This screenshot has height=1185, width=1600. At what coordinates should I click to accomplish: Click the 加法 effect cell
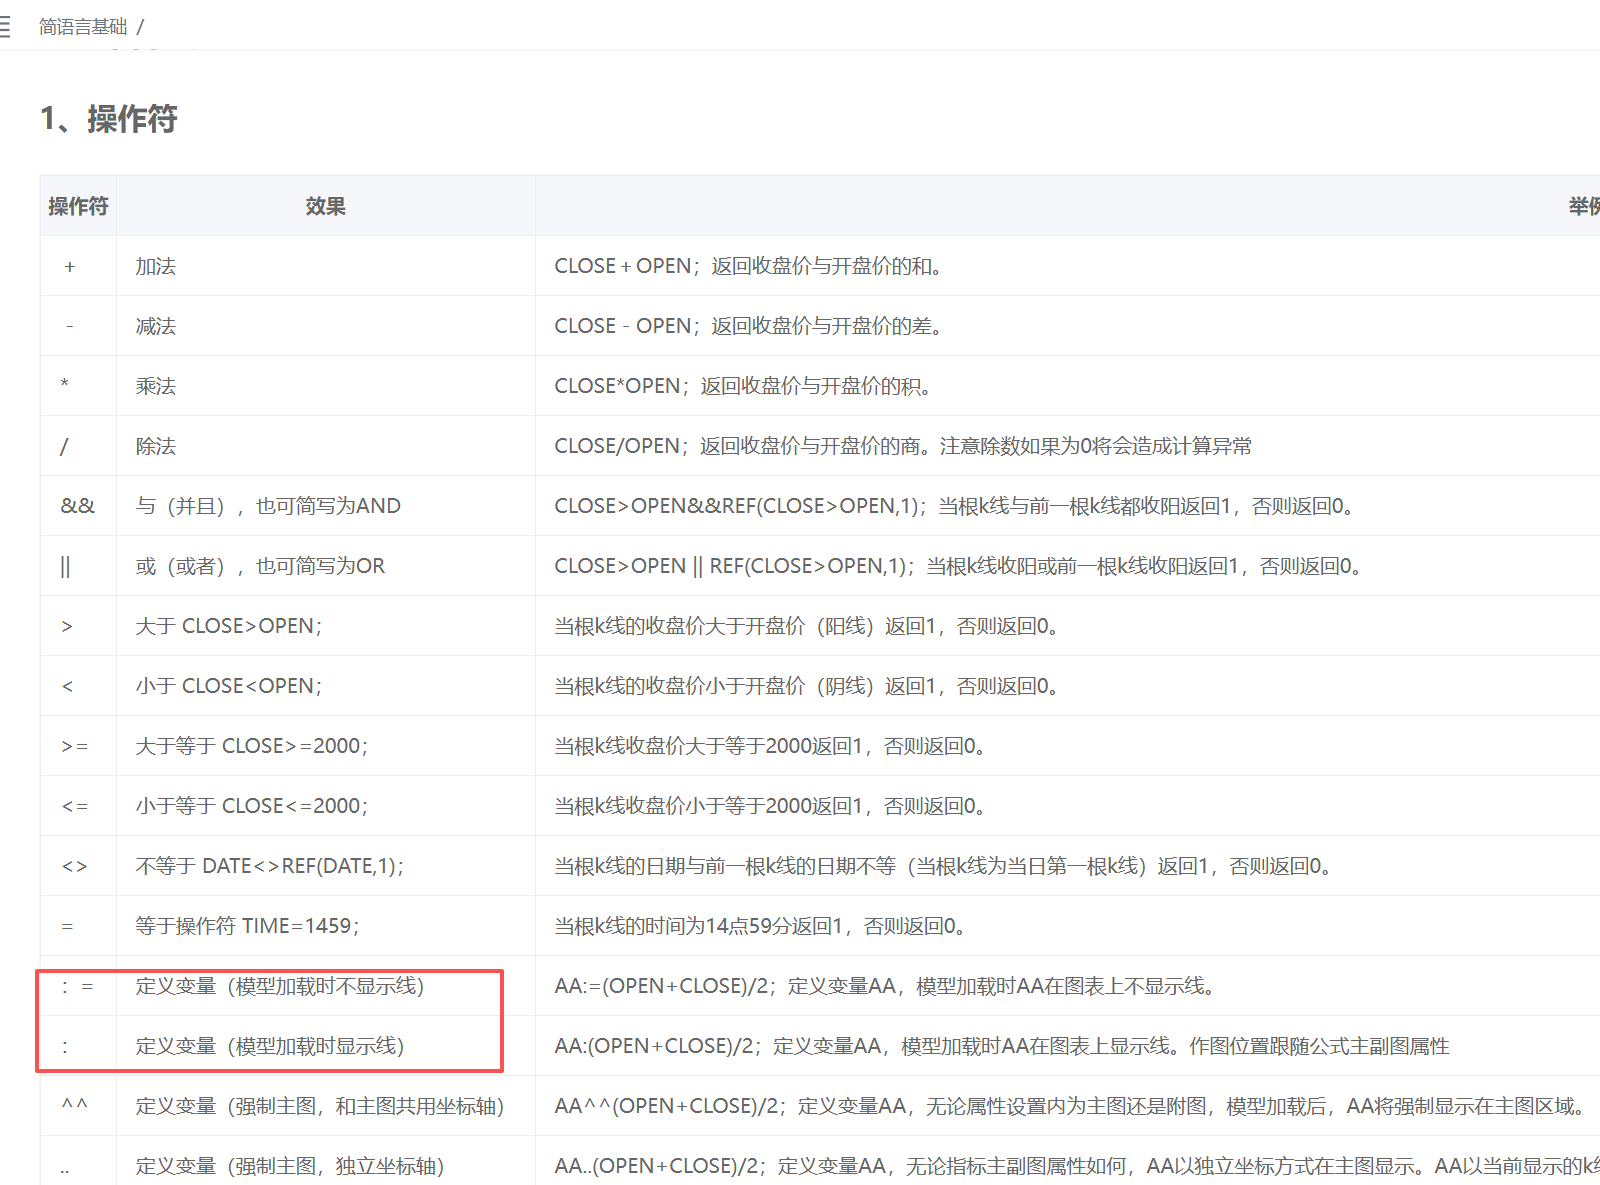pyautogui.click(x=156, y=266)
